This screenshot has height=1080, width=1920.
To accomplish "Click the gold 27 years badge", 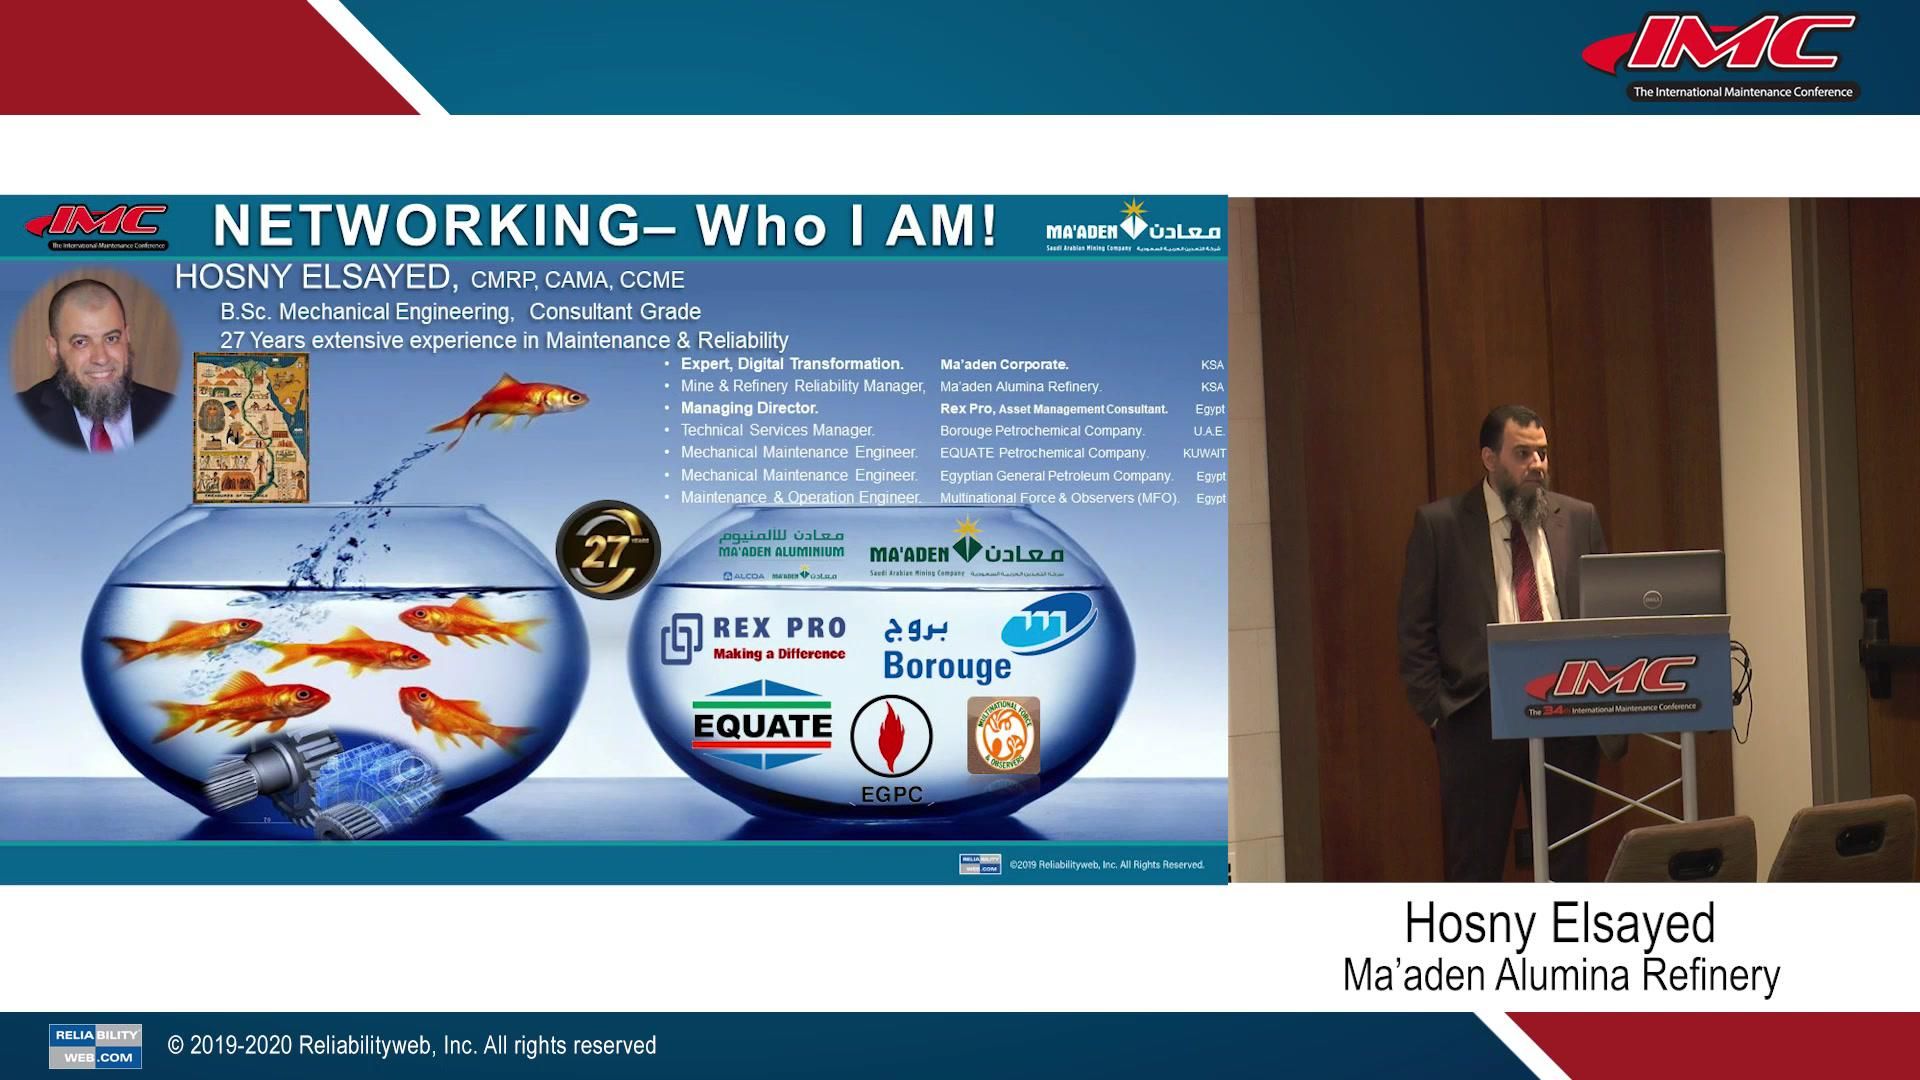I will coord(608,550).
